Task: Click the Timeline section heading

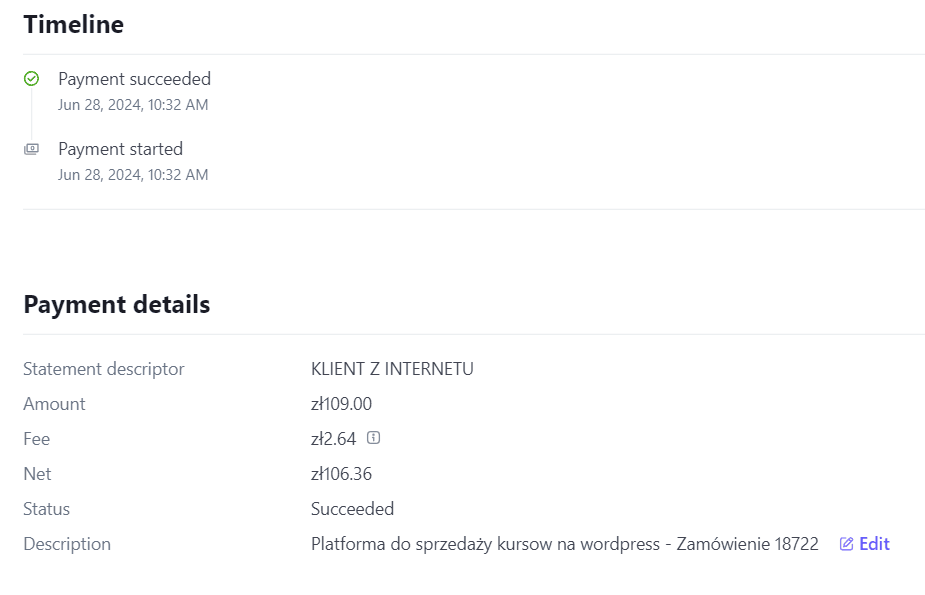Action: click(74, 25)
